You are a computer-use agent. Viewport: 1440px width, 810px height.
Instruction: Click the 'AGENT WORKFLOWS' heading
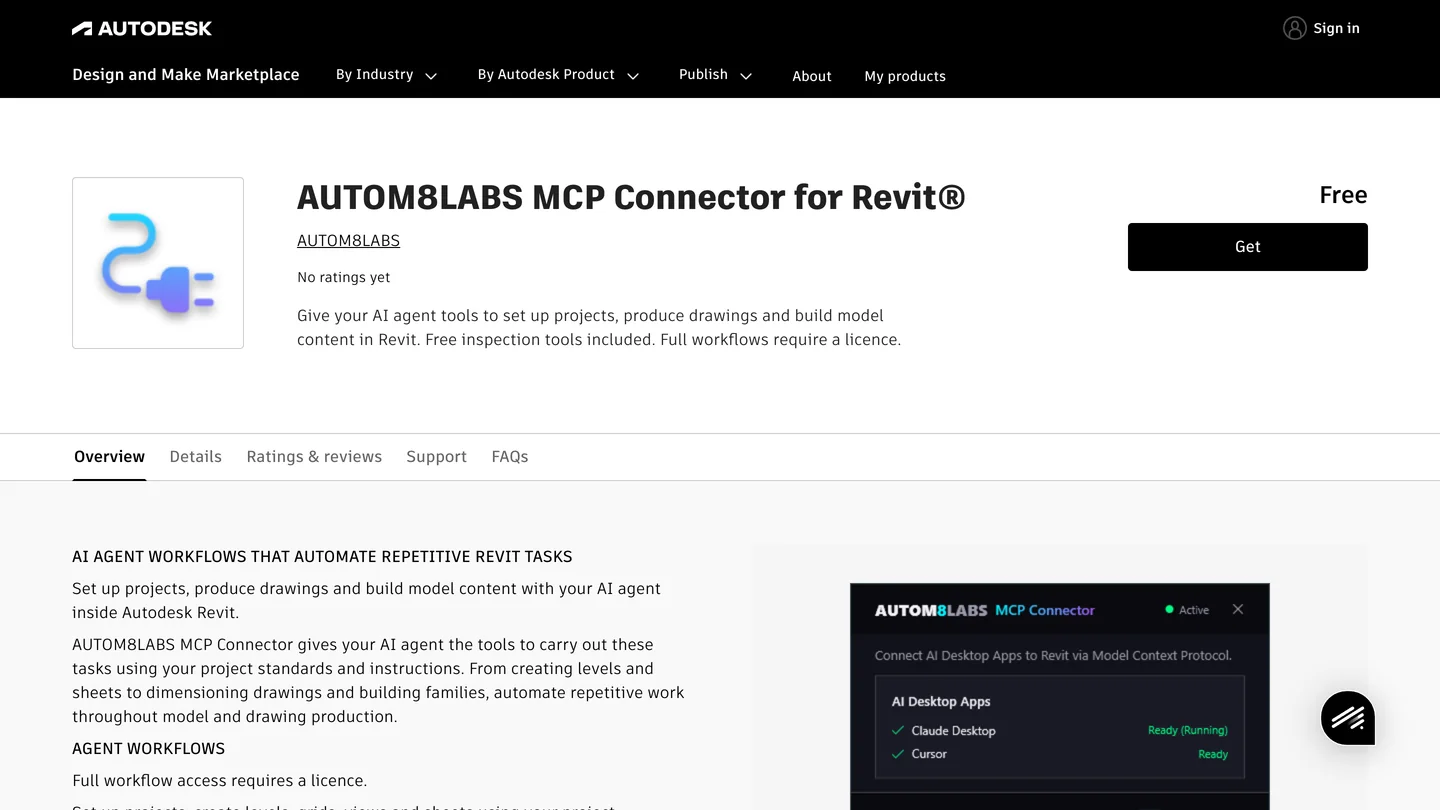(x=149, y=749)
